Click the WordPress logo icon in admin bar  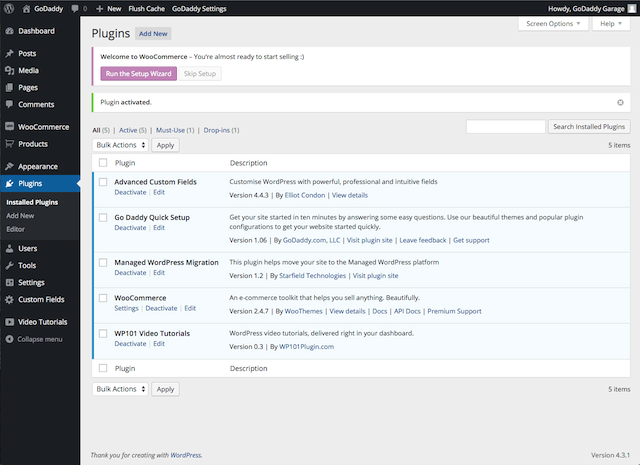click(9, 9)
